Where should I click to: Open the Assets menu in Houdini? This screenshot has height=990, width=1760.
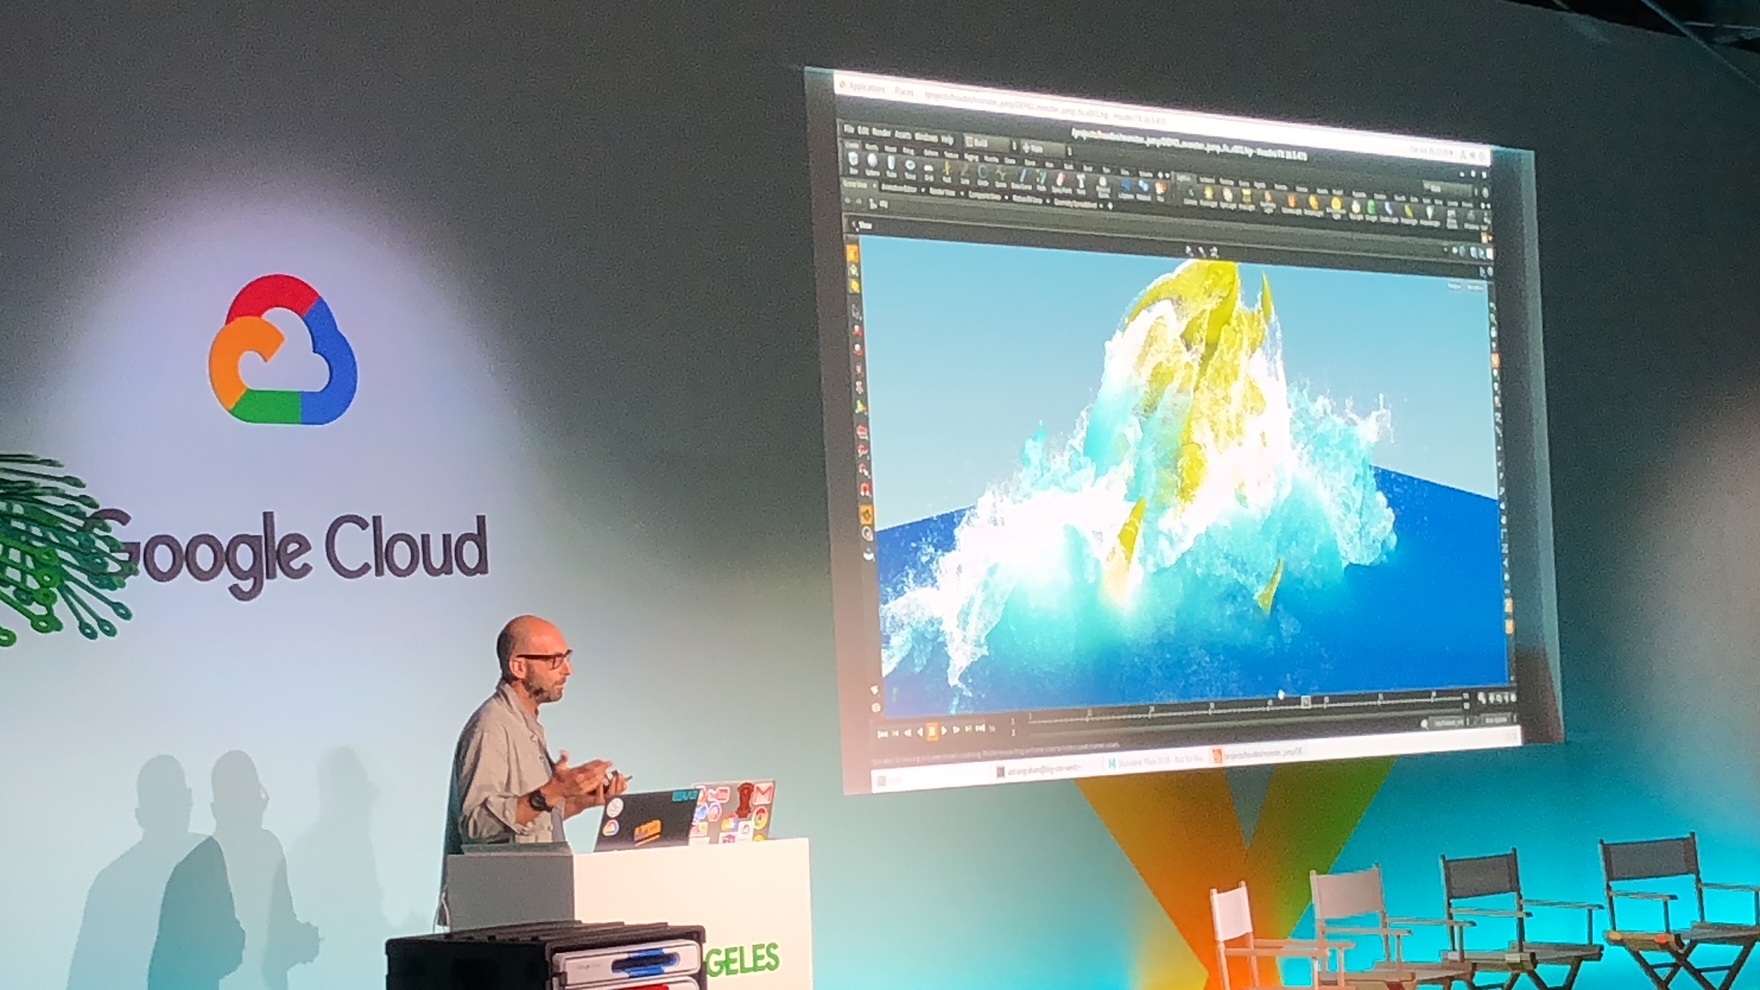coord(903,134)
